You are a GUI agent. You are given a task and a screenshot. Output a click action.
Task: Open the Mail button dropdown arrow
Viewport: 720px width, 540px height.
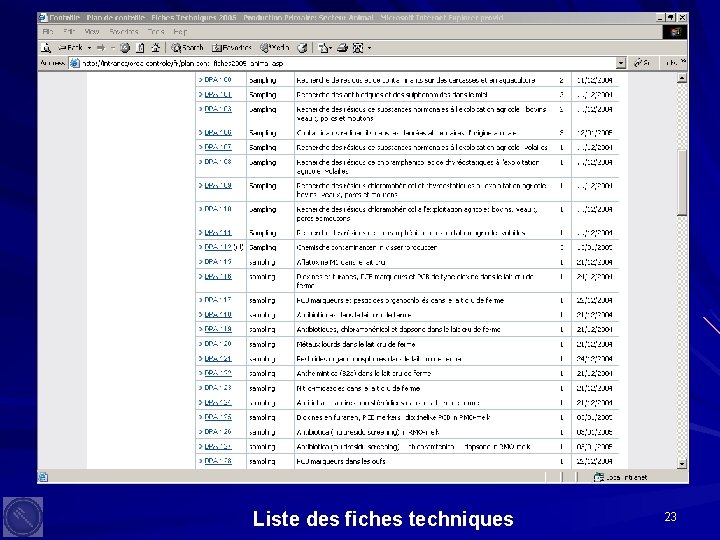point(331,48)
